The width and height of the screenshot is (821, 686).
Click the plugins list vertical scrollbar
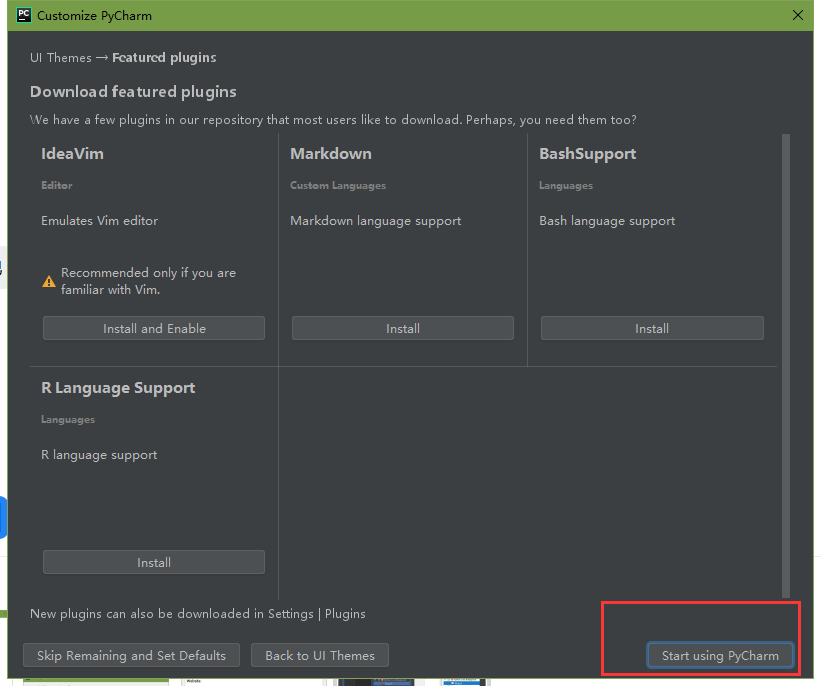(785, 366)
